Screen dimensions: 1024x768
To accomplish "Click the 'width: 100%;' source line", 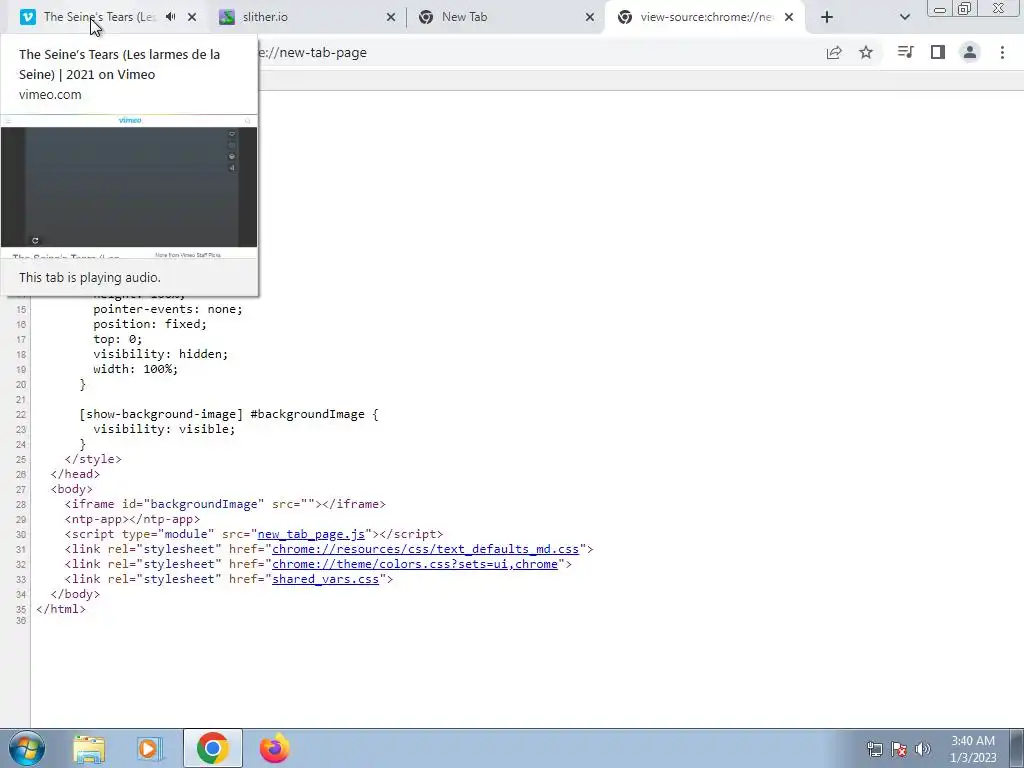I will tap(135, 369).
